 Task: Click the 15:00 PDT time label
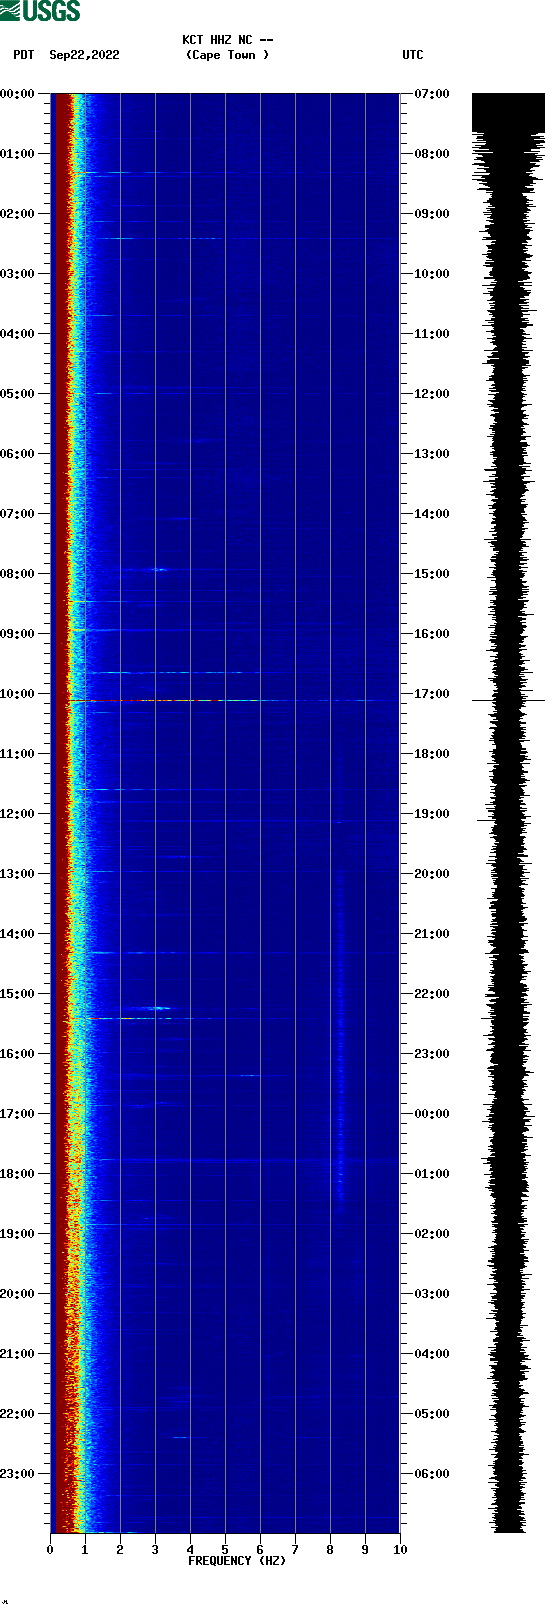pyautogui.click(x=18, y=994)
